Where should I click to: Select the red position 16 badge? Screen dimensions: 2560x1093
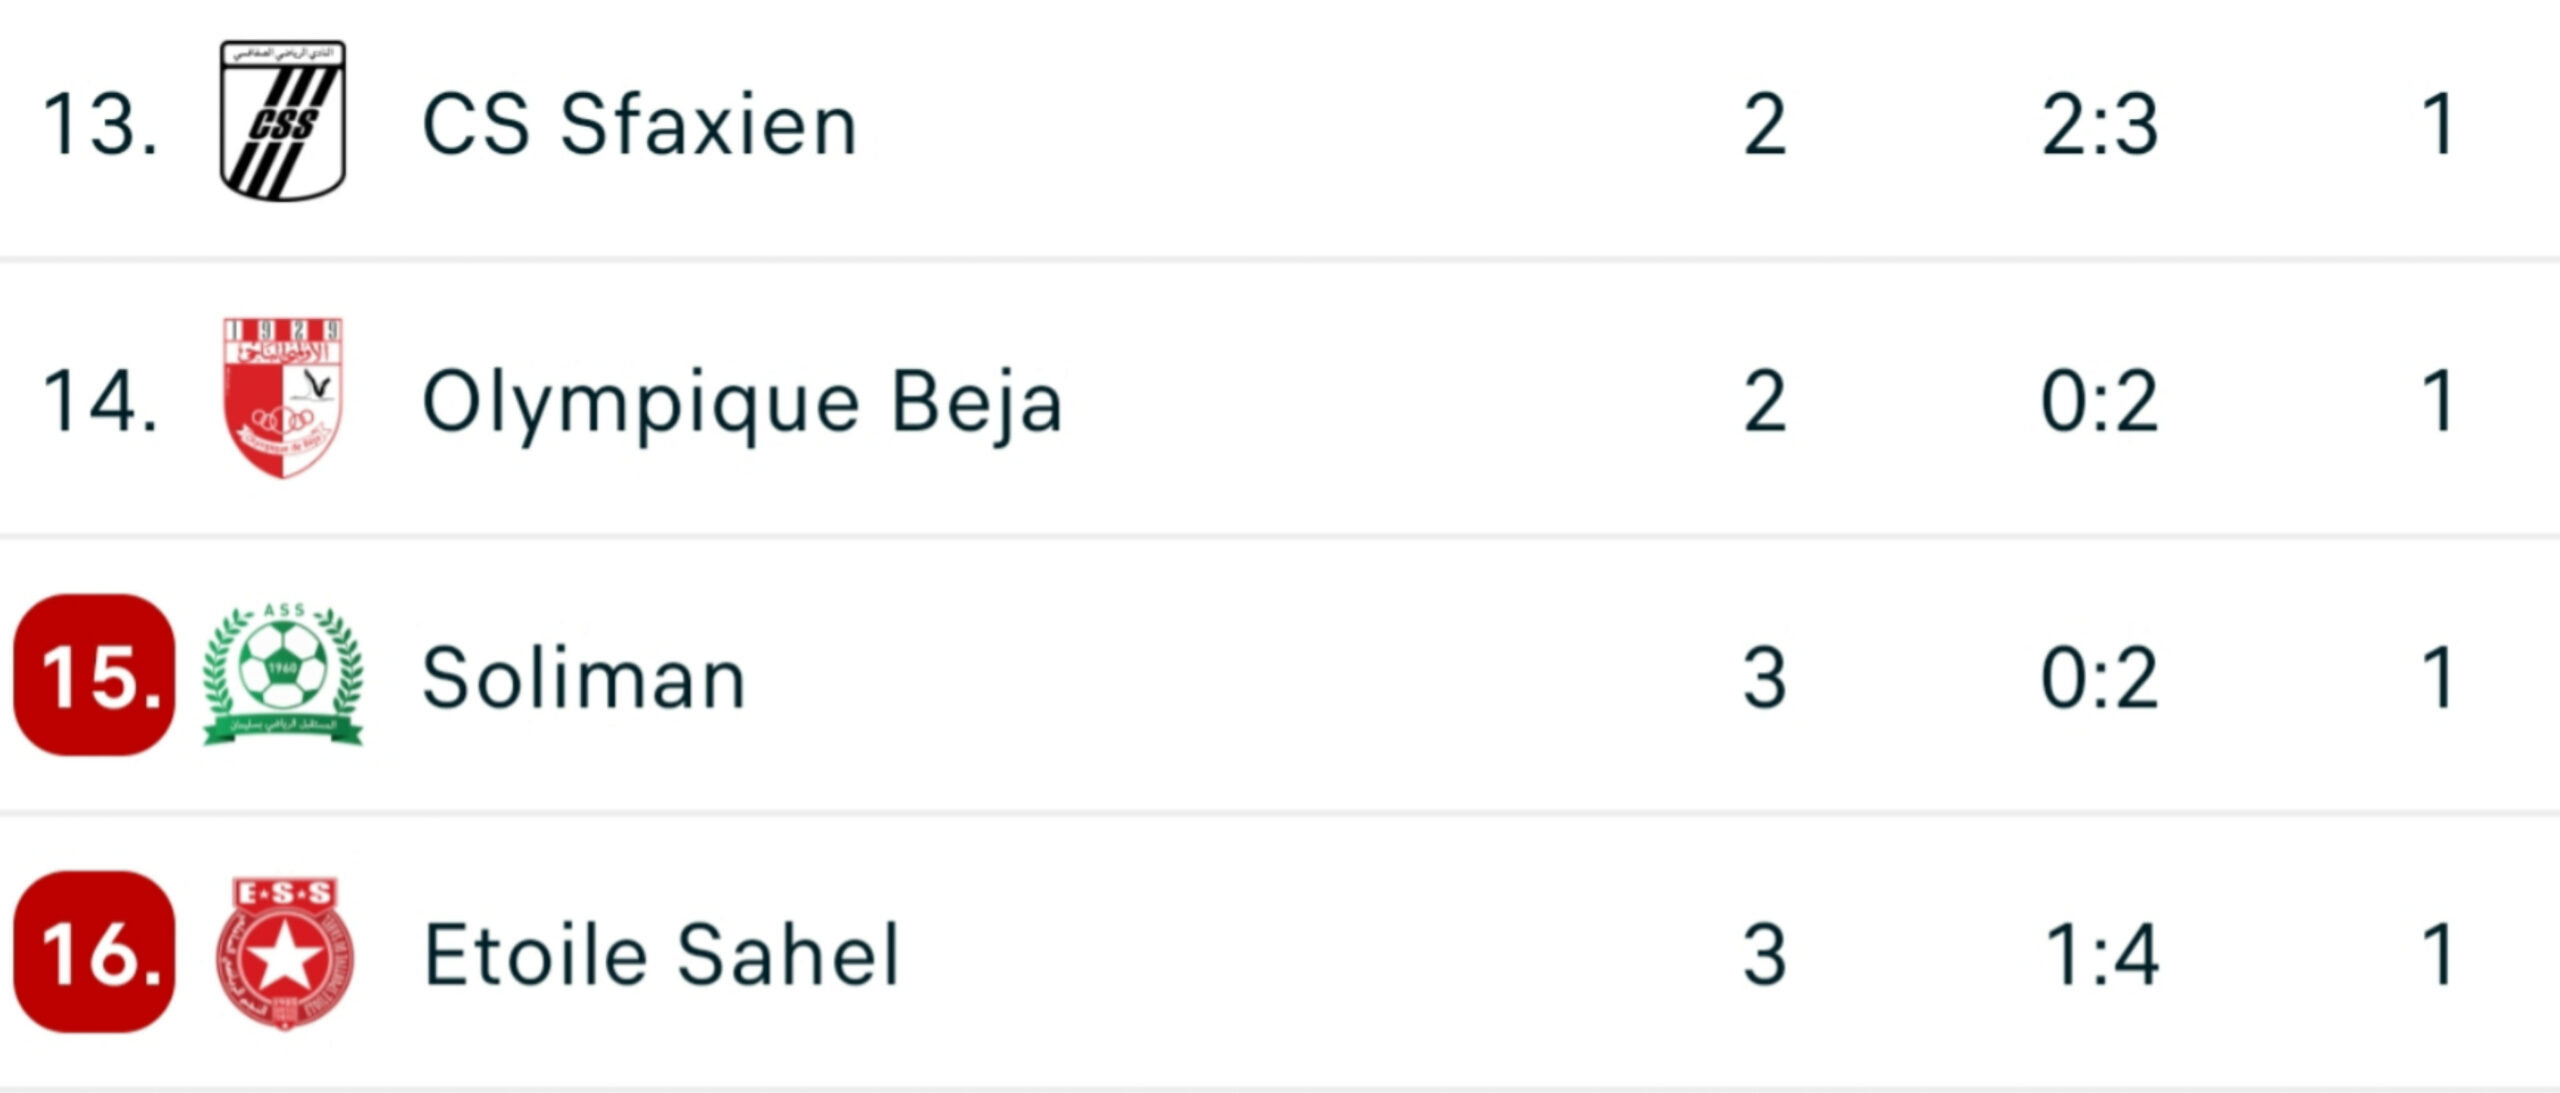click(95, 952)
